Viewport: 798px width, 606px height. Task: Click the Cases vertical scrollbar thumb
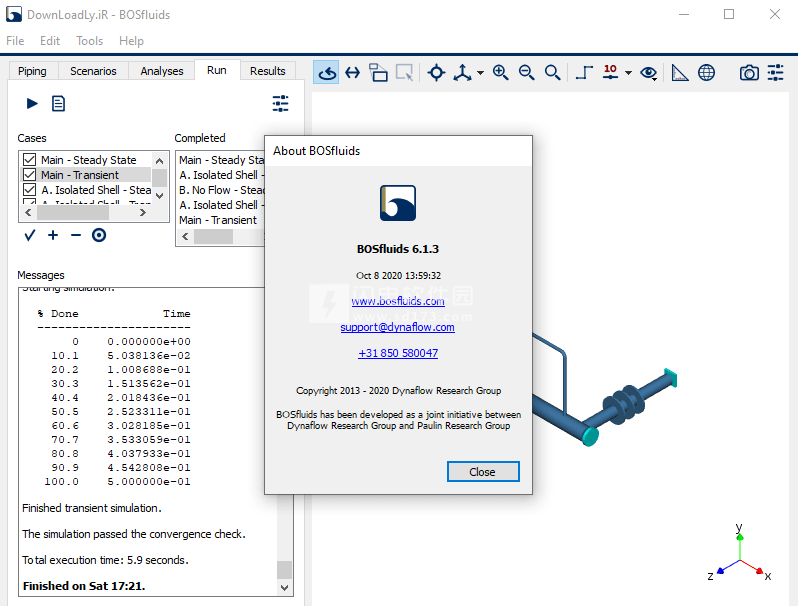pos(159,178)
